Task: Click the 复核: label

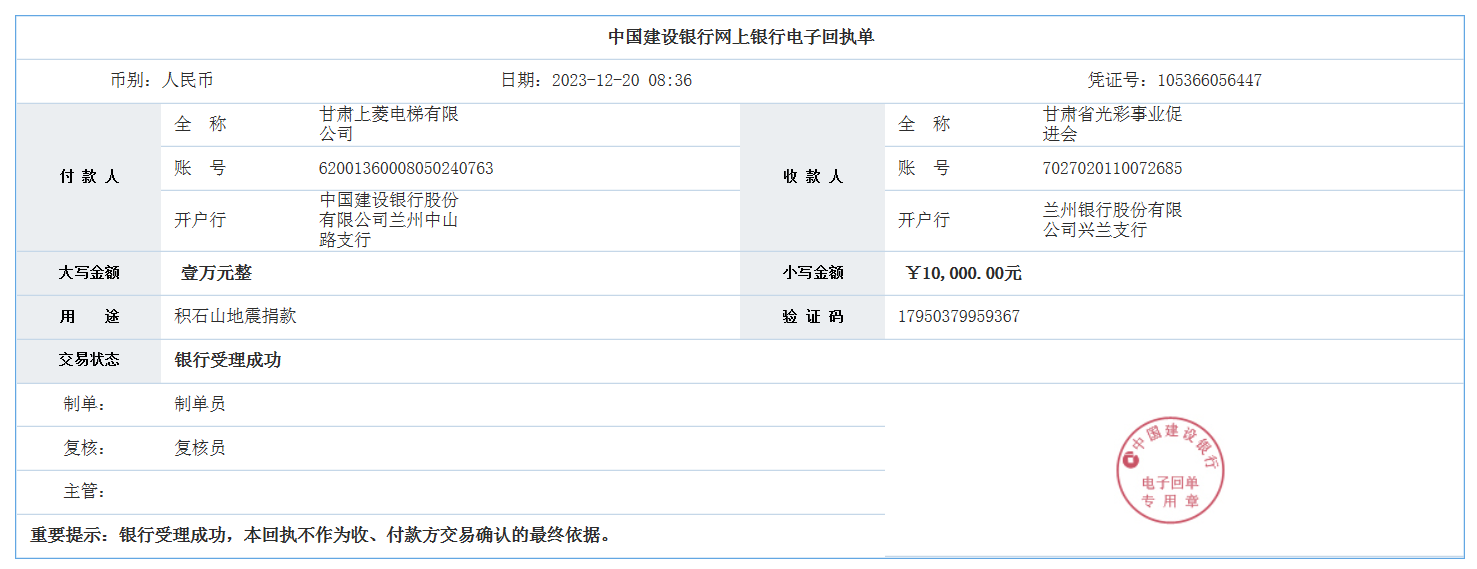Action: coord(85,448)
